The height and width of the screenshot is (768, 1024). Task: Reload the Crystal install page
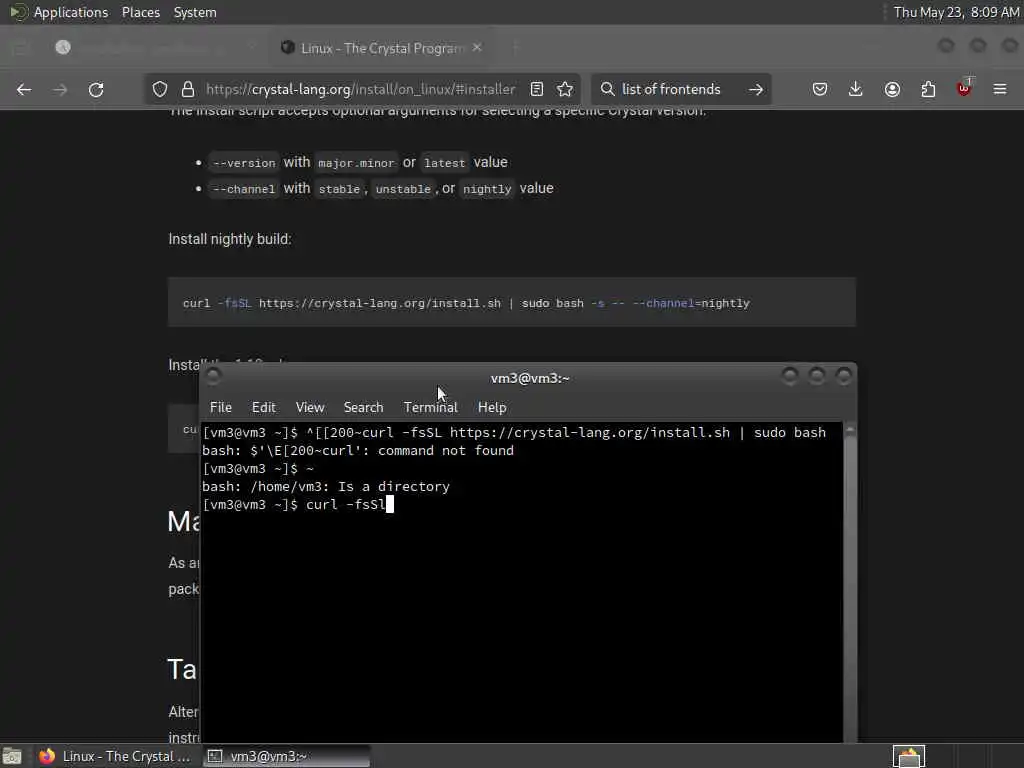click(96, 89)
